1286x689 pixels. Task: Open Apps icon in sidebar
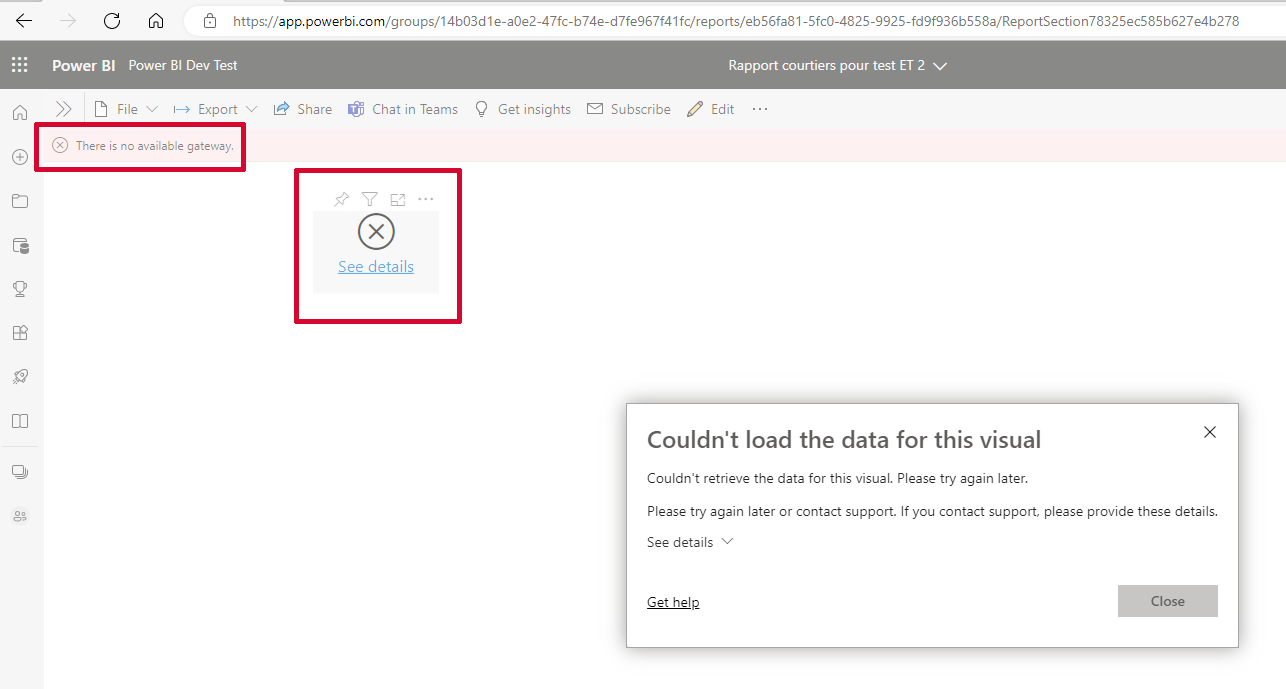click(20, 333)
